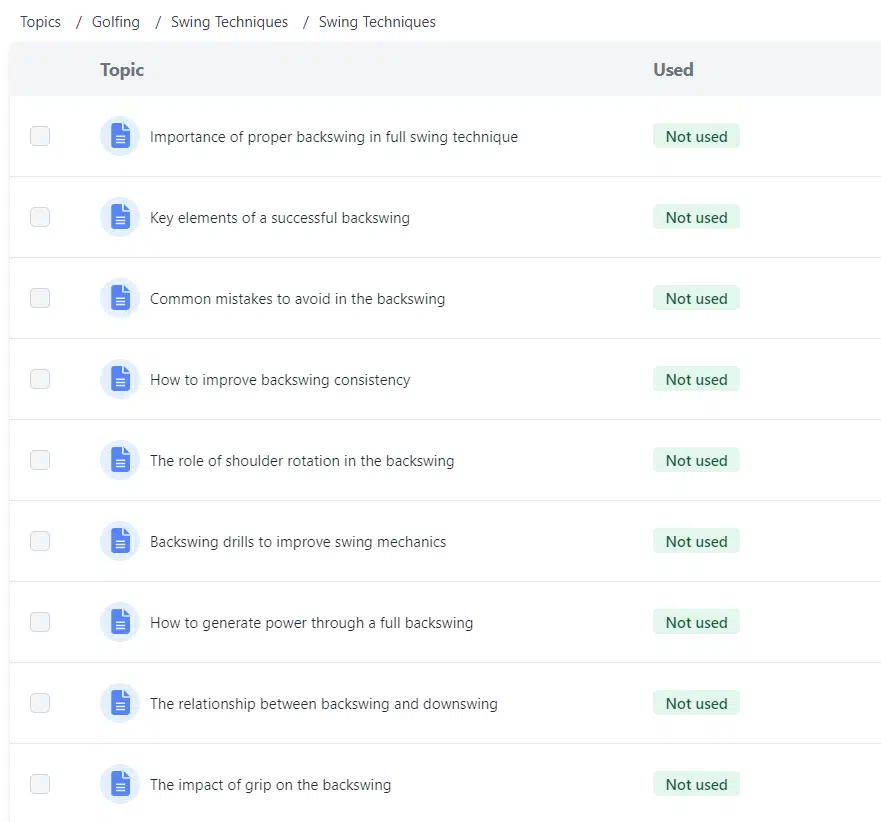Viewport: 881px width, 822px height.
Task: Click document icon for 'impact of grip' topic
Action: 120,784
